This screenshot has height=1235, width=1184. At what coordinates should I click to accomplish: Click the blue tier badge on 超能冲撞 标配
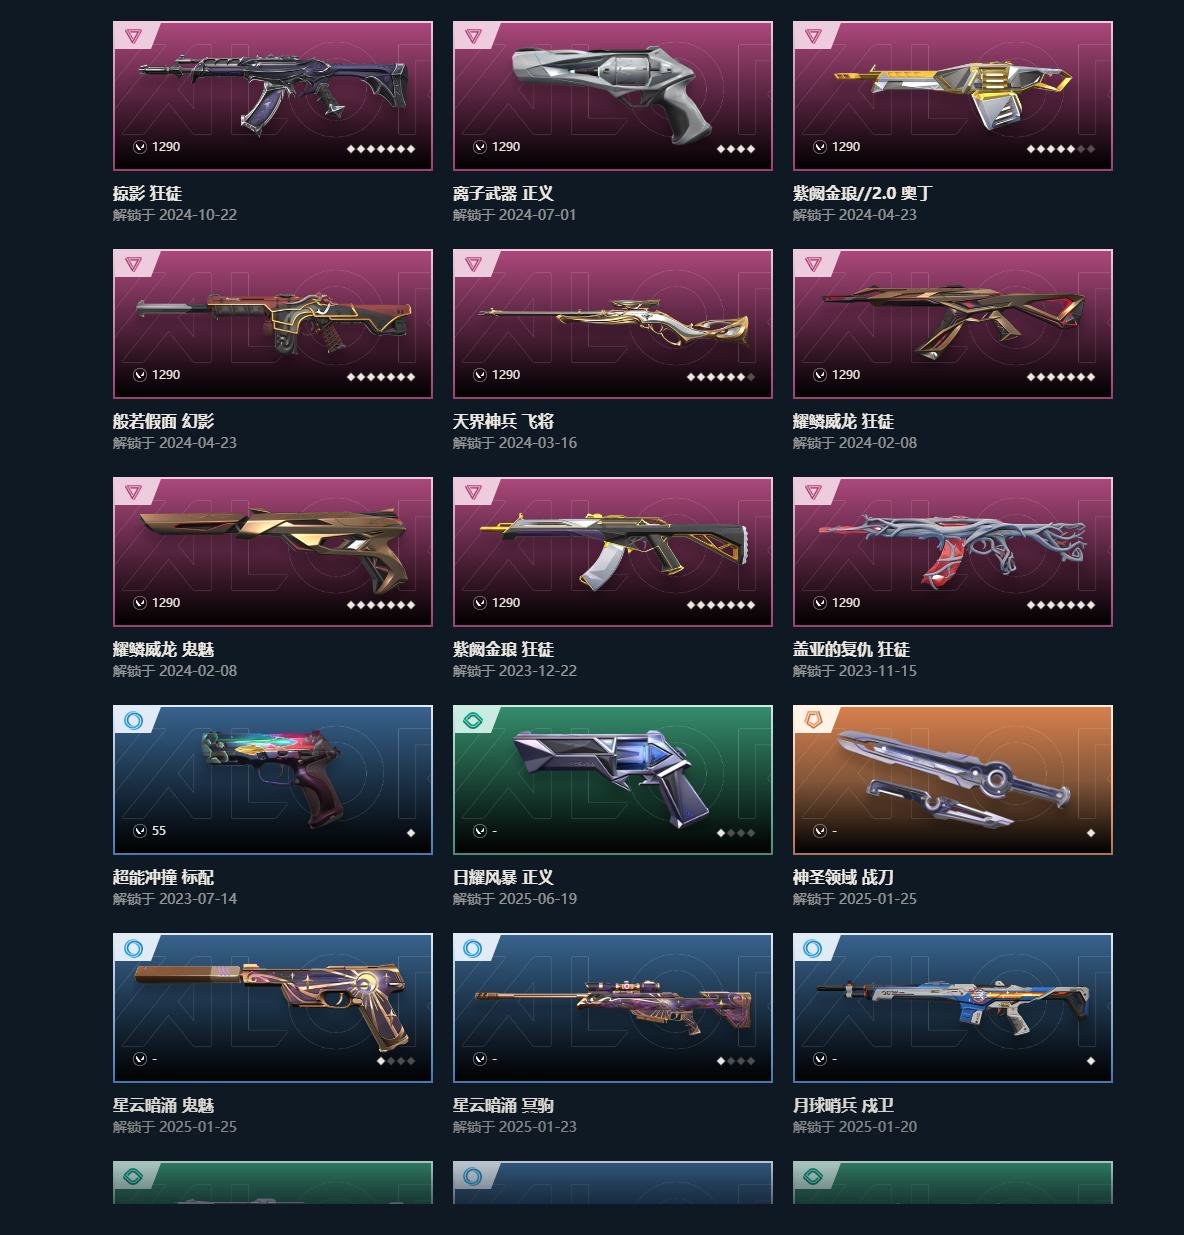[133, 720]
